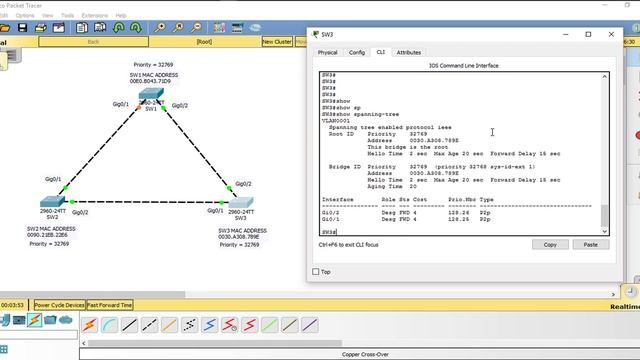The width and height of the screenshot is (640, 360).
Task: Open the Help menu
Action: (x=121, y=16)
